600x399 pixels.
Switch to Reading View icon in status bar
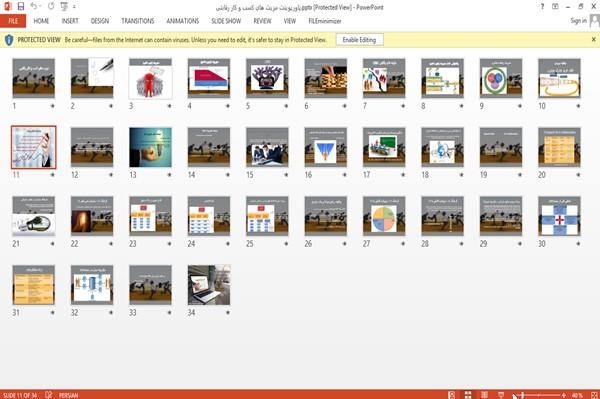pyautogui.click(x=484, y=395)
